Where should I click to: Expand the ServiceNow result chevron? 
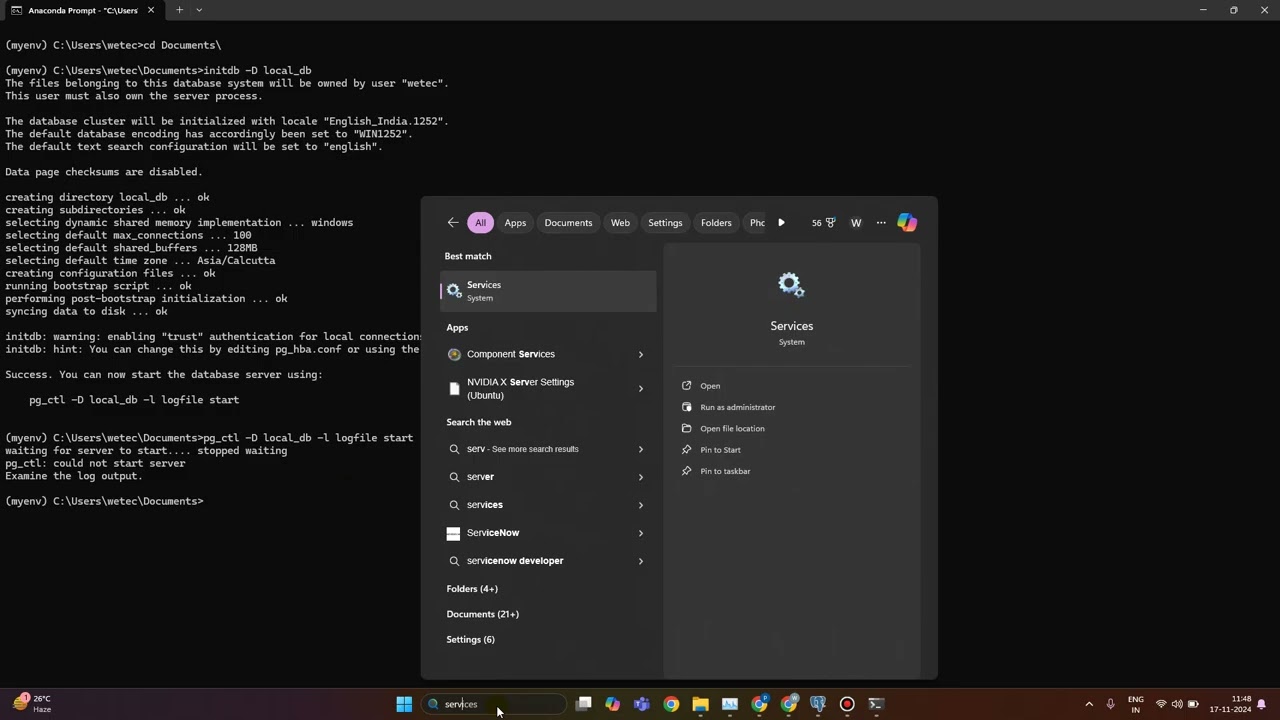[641, 533]
